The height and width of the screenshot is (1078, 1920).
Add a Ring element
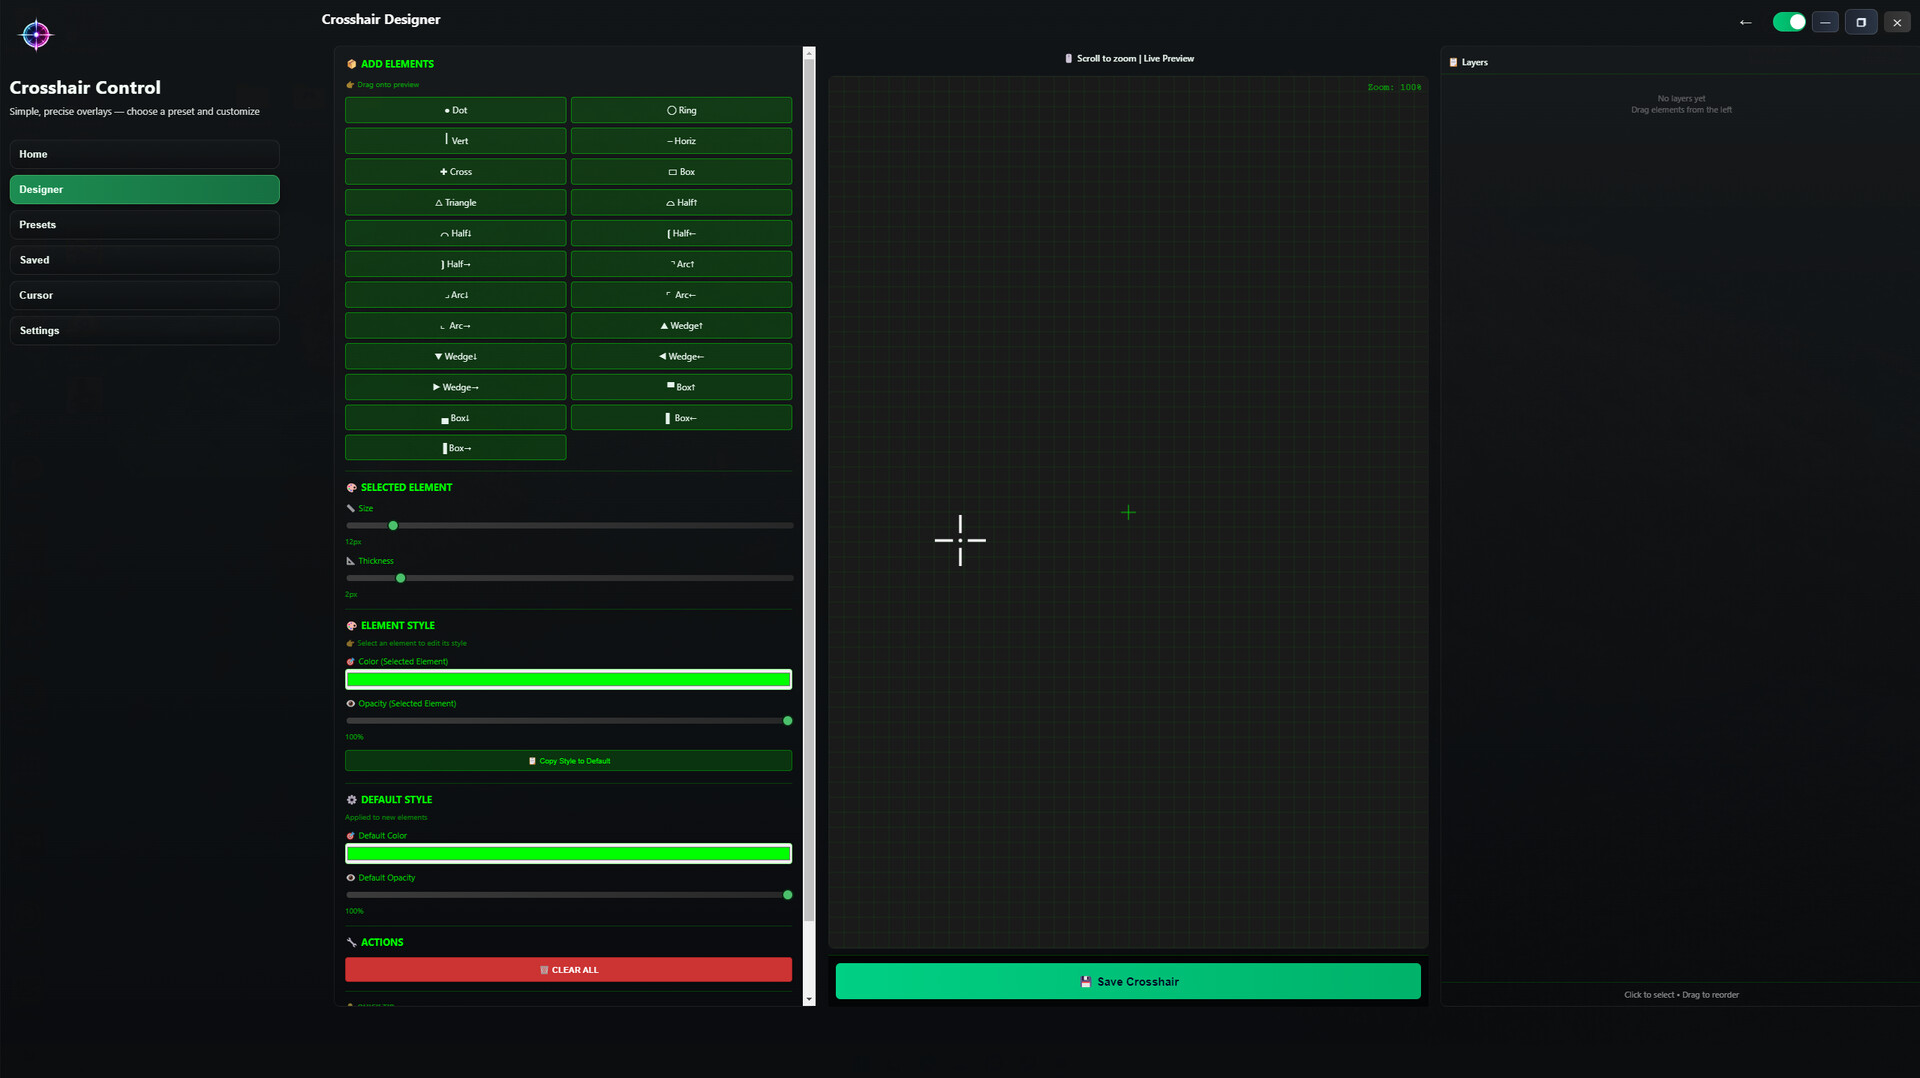coord(681,110)
